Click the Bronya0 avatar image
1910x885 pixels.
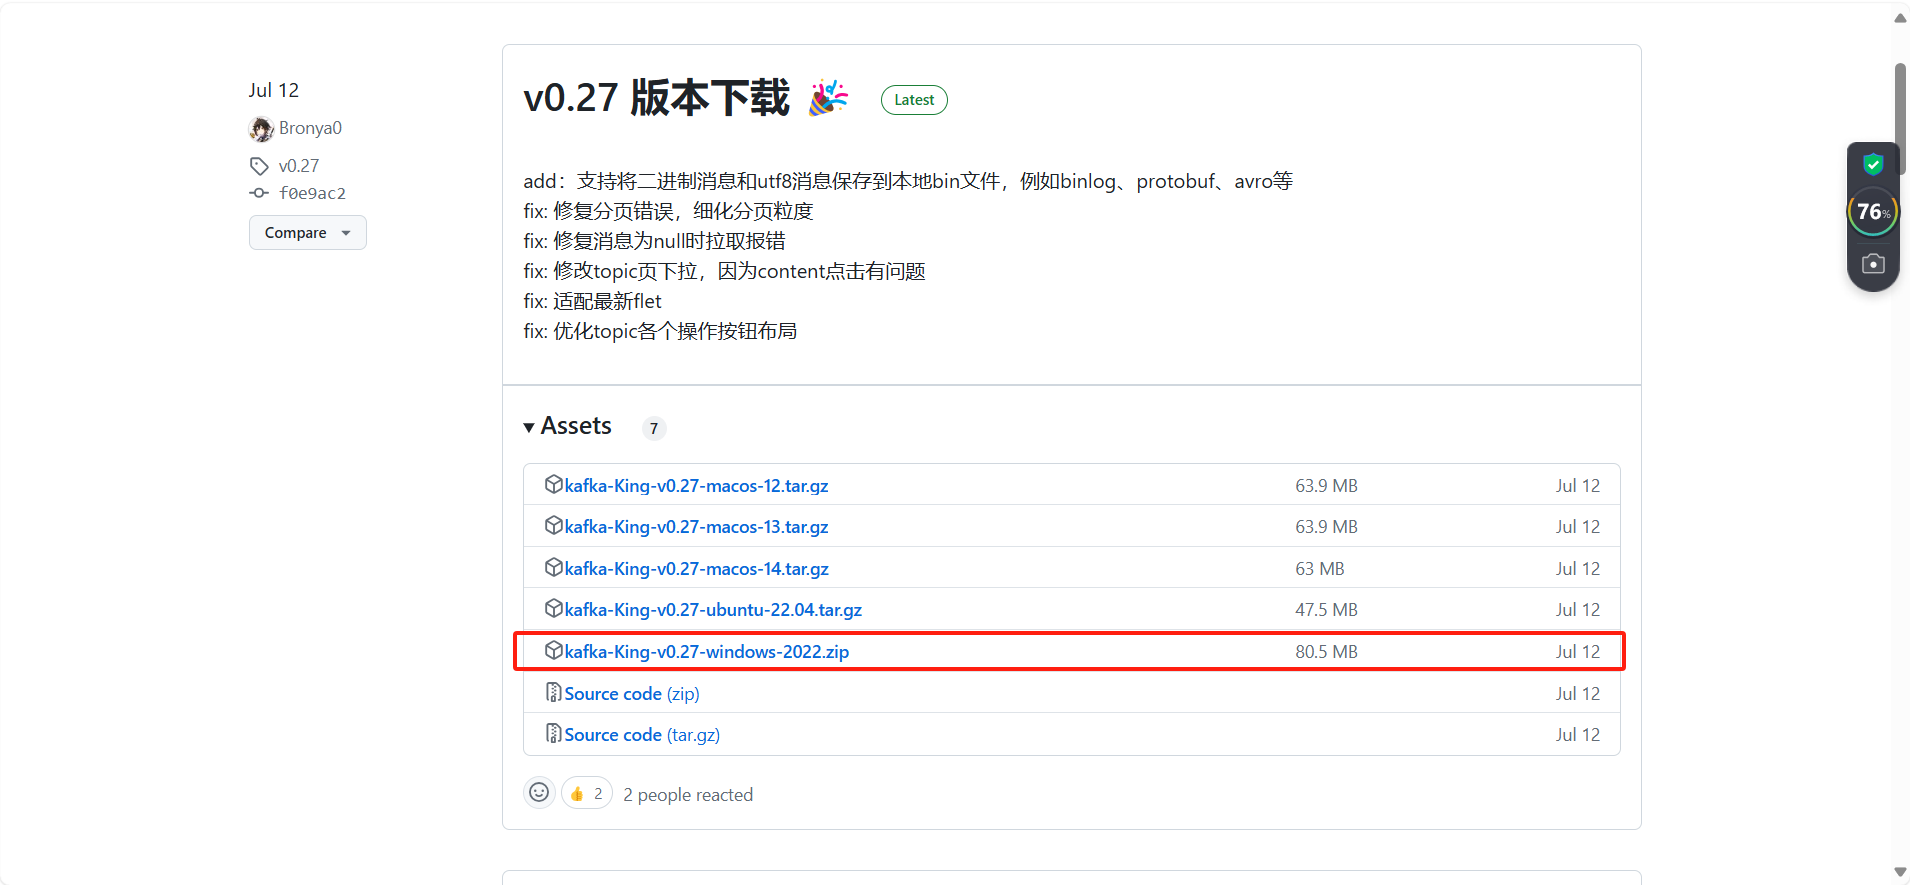point(261,129)
